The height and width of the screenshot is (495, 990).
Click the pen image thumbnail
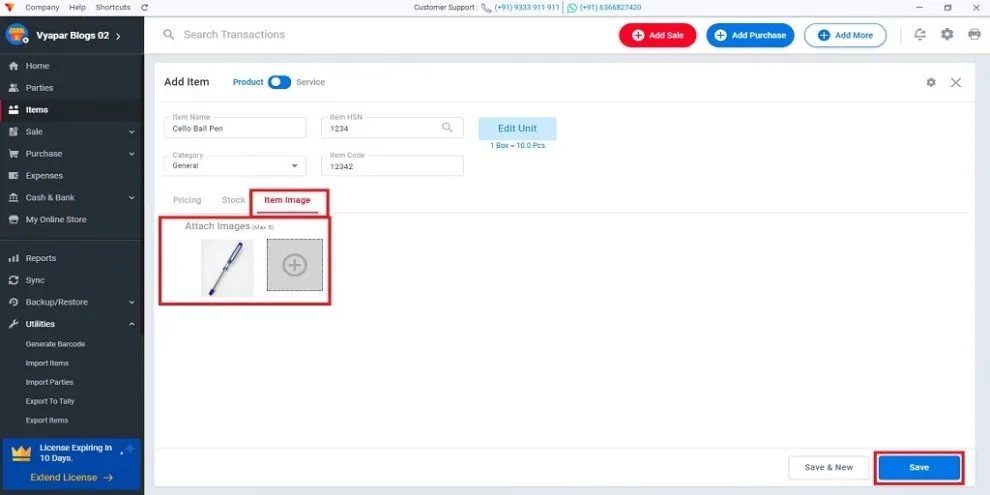(227, 268)
